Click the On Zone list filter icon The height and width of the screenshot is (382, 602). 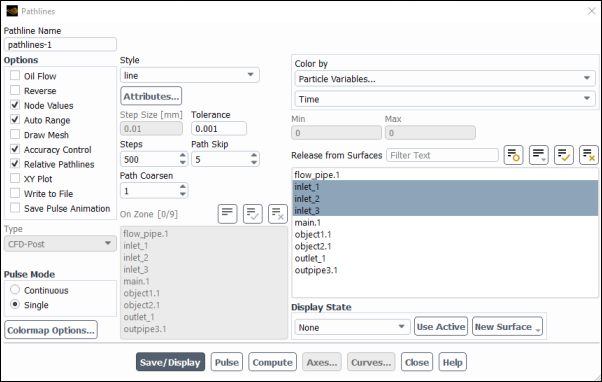[227, 214]
